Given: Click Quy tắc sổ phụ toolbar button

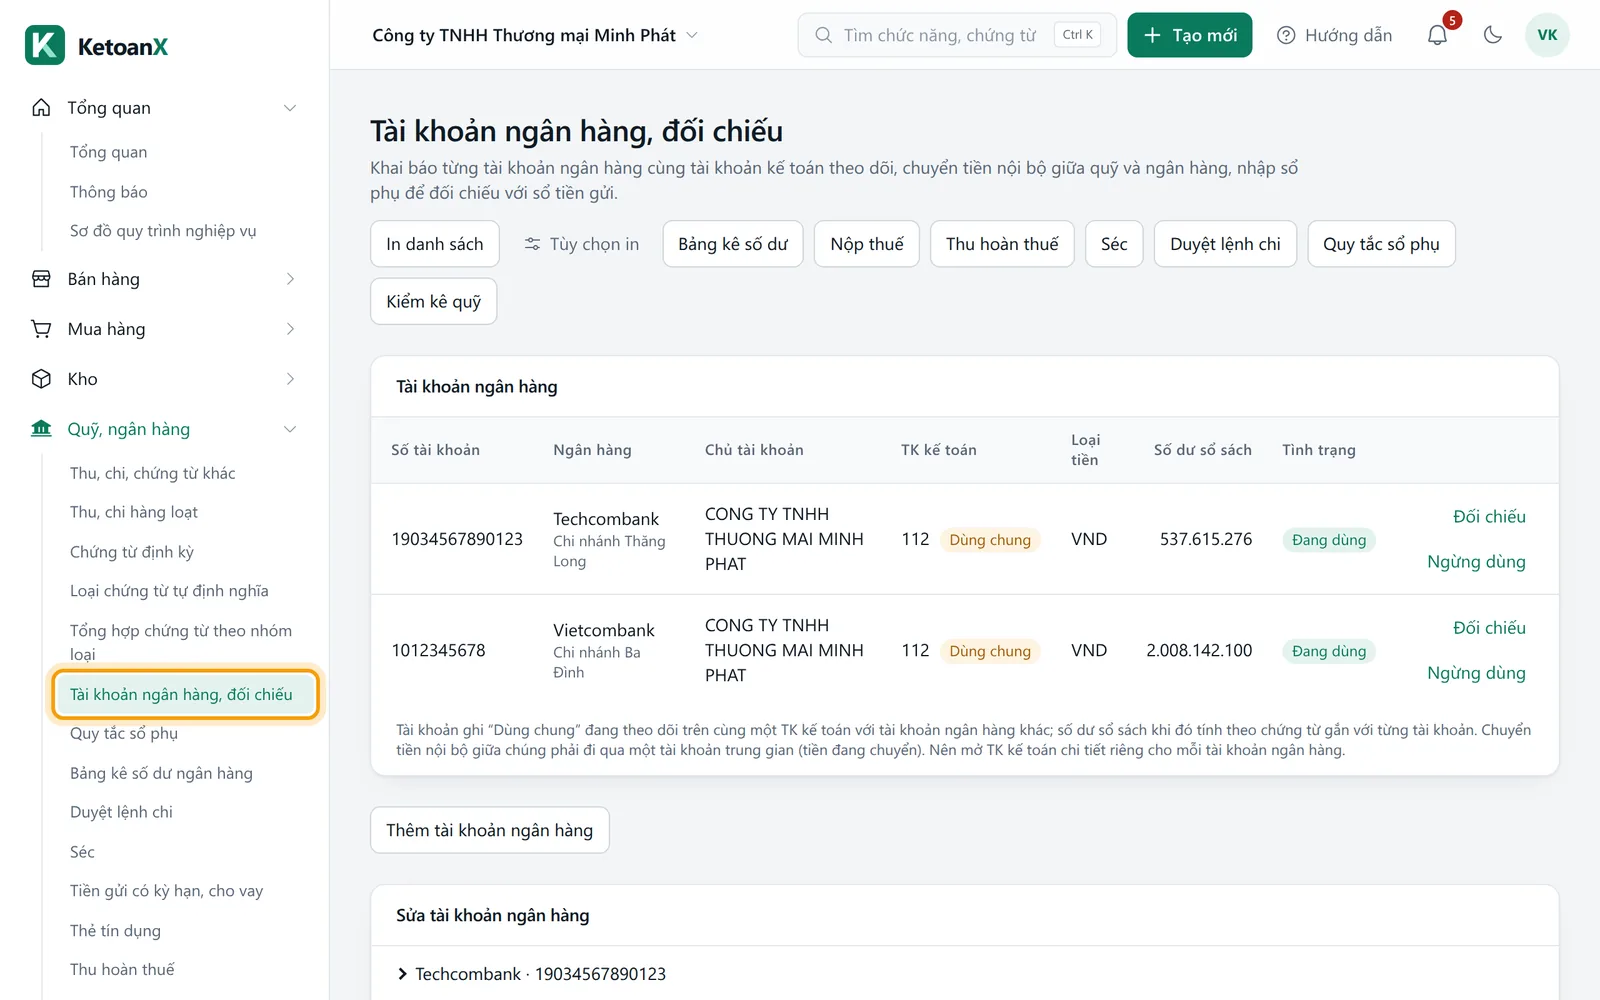Looking at the screenshot, I should 1381,244.
